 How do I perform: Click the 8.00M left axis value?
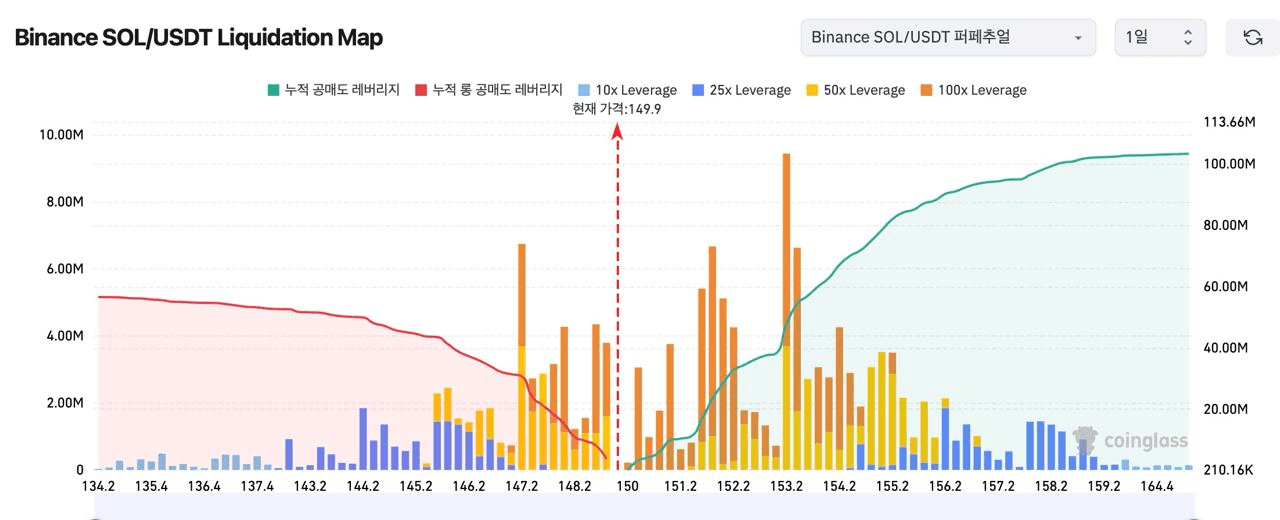pyautogui.click(x=64, y=202)
